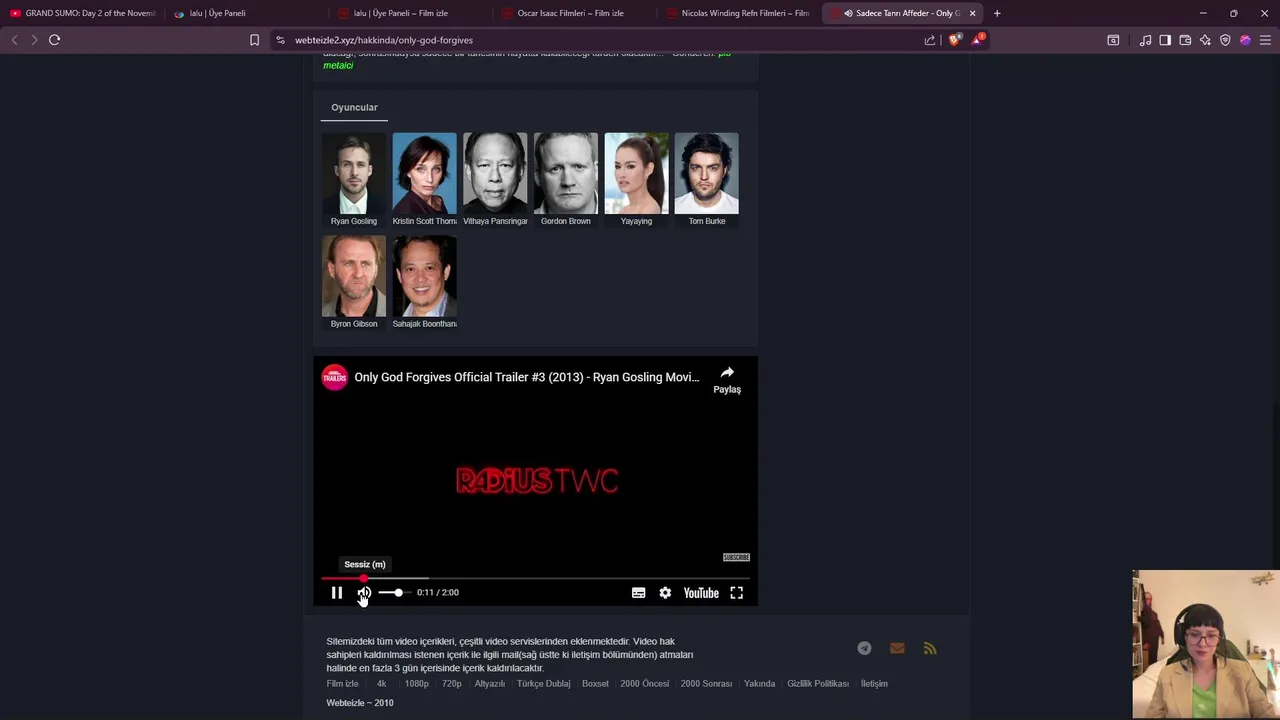
Task: Open video on YouTube via logo
Action: click(x=701, y=593)
